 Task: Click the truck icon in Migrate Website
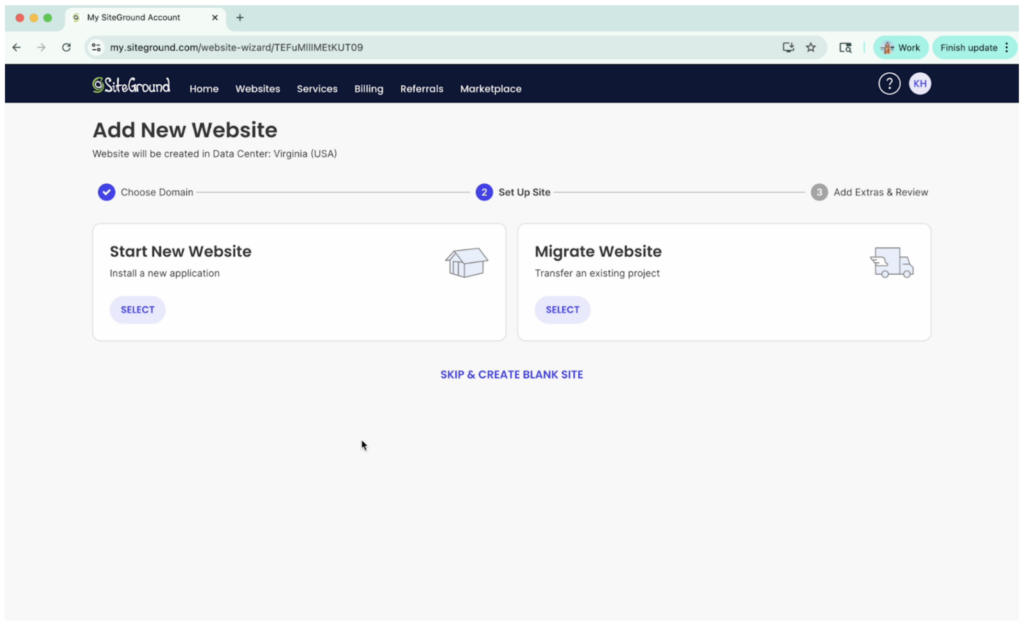pos(891,263)
